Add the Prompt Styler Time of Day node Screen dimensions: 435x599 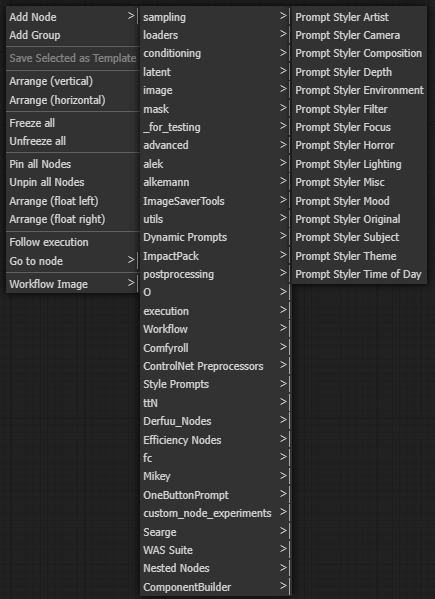tap(359, 274)
